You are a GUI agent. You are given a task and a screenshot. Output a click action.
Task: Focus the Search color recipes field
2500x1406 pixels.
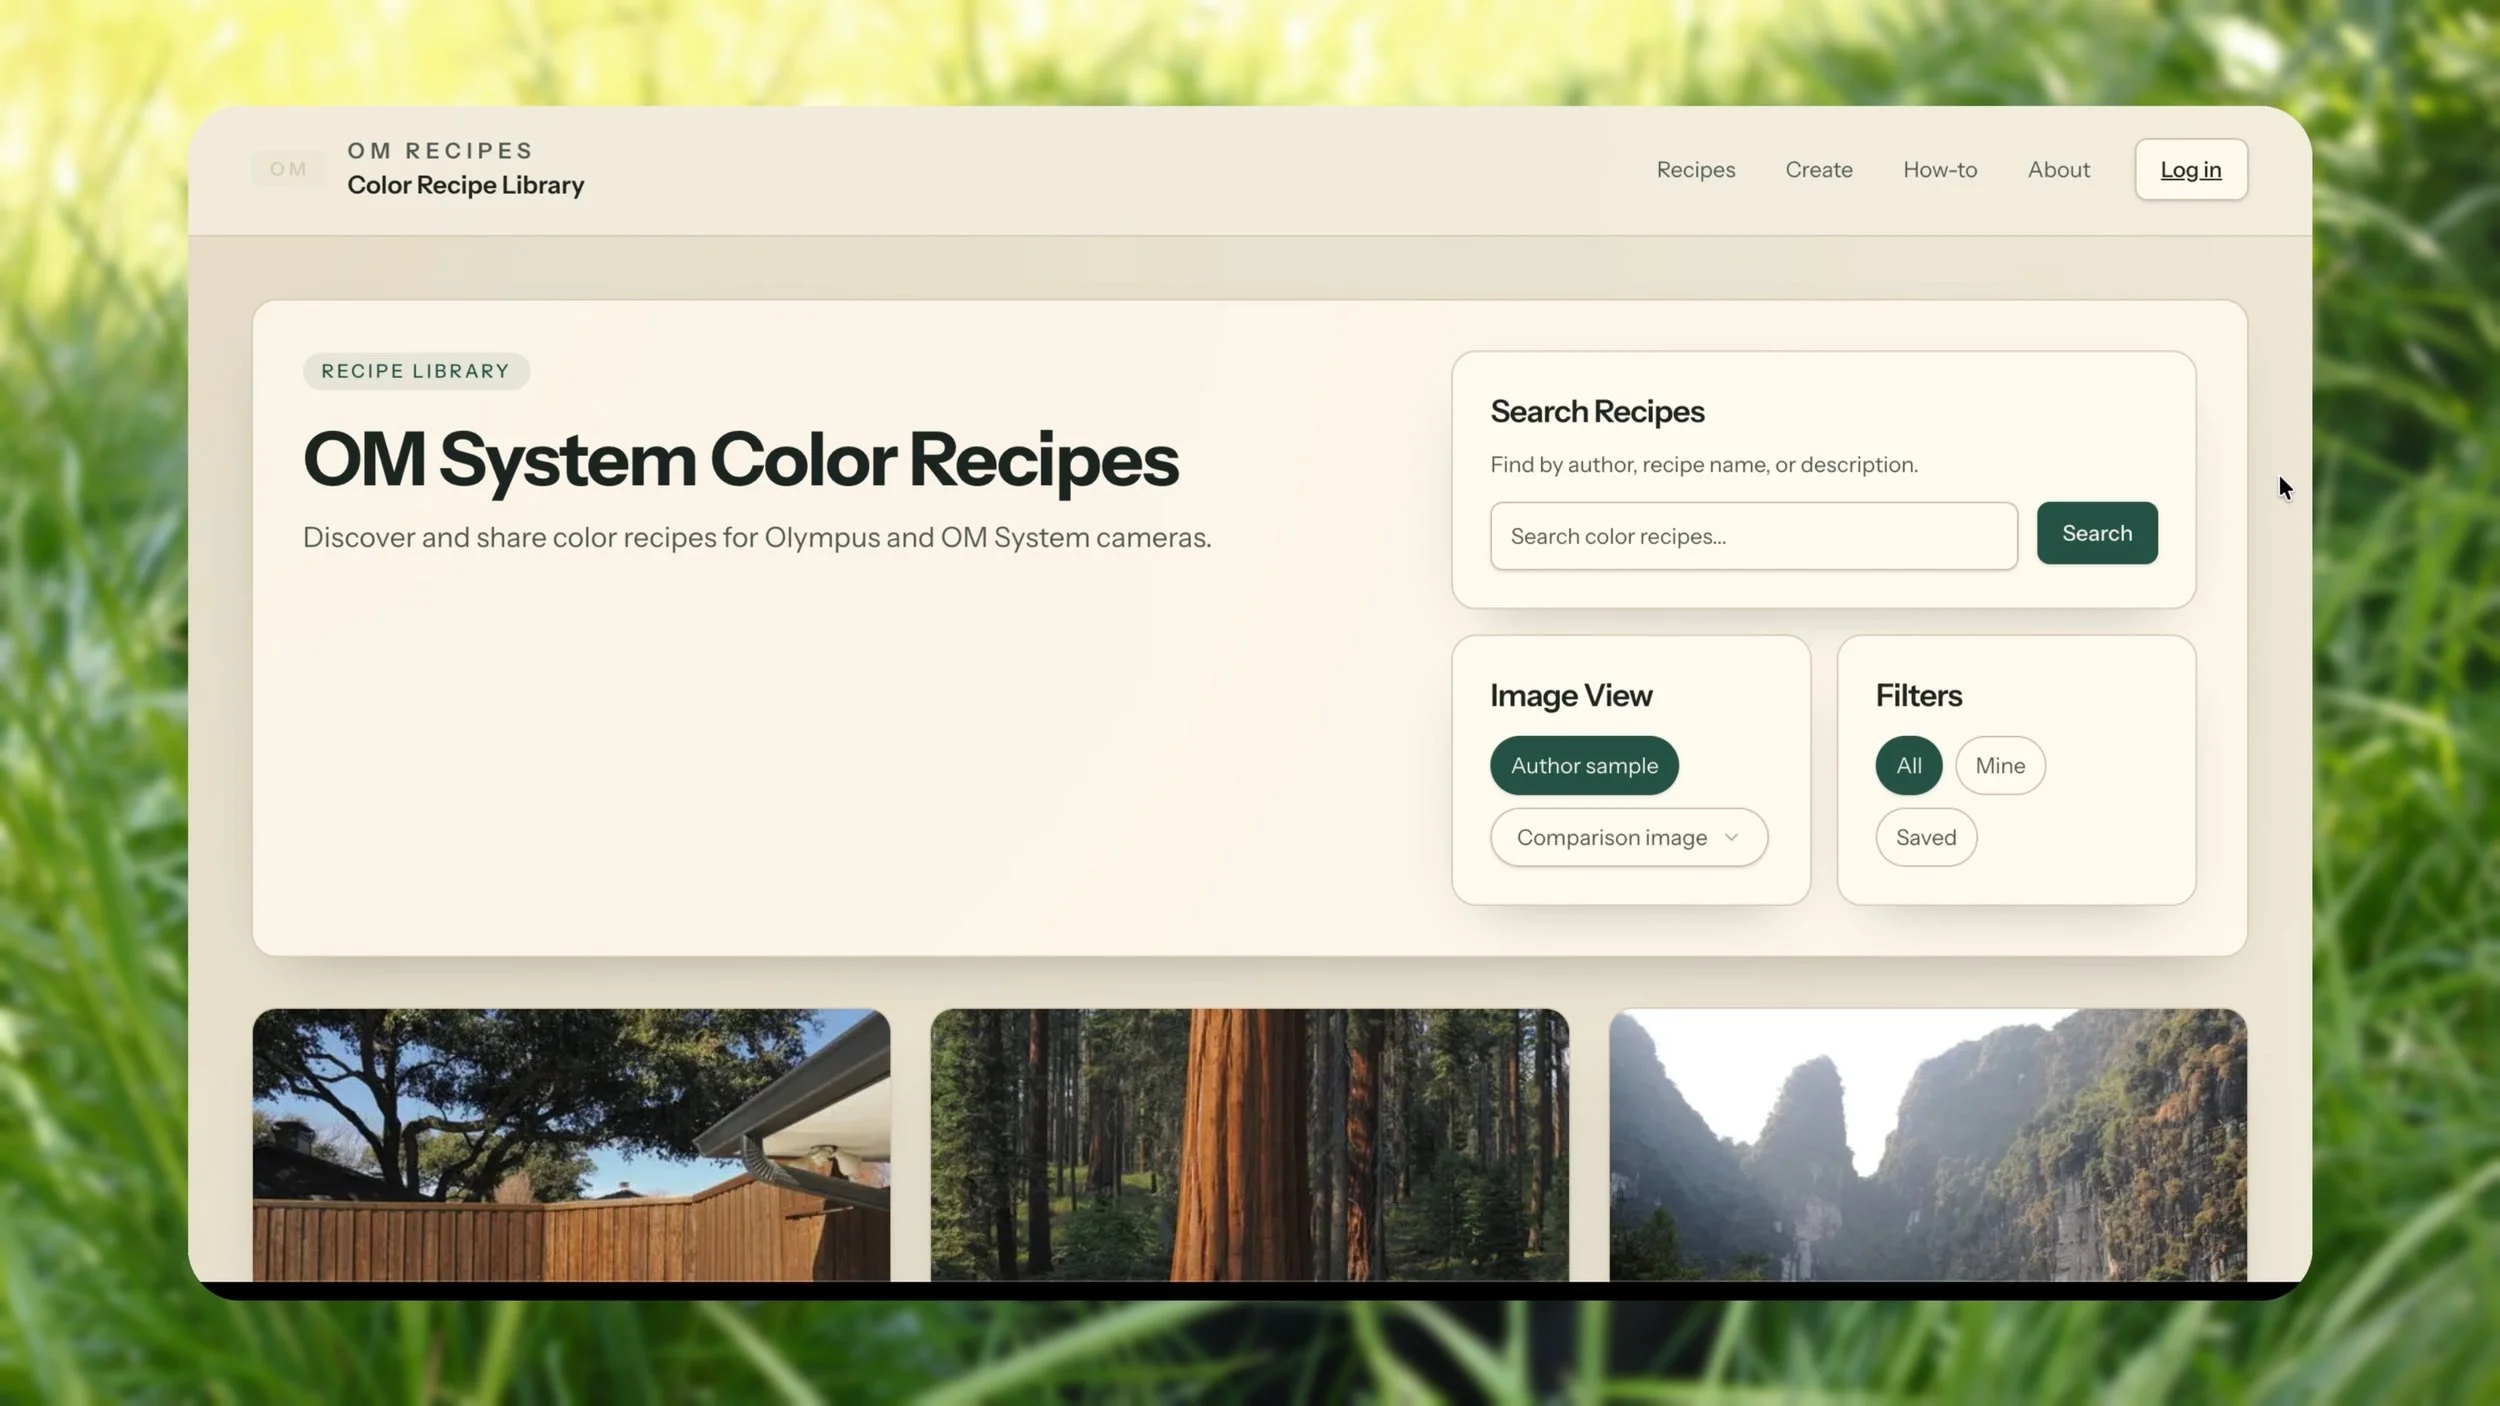(x=1752, y=536)
